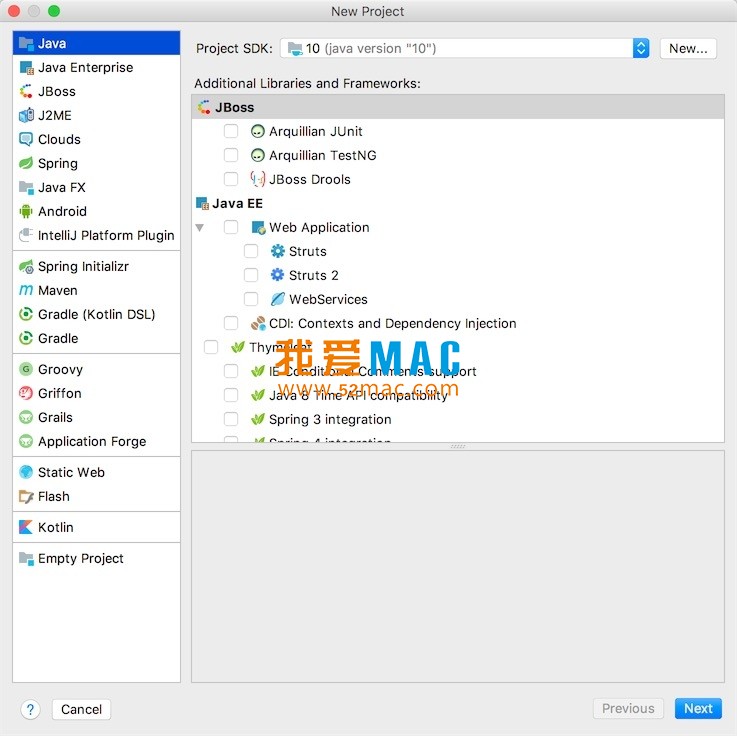Image resolution: width=737 pixels, height=736 pixels.
Task: Check the Thymeleaf checkbox
Action: click(x=211, y=347)
